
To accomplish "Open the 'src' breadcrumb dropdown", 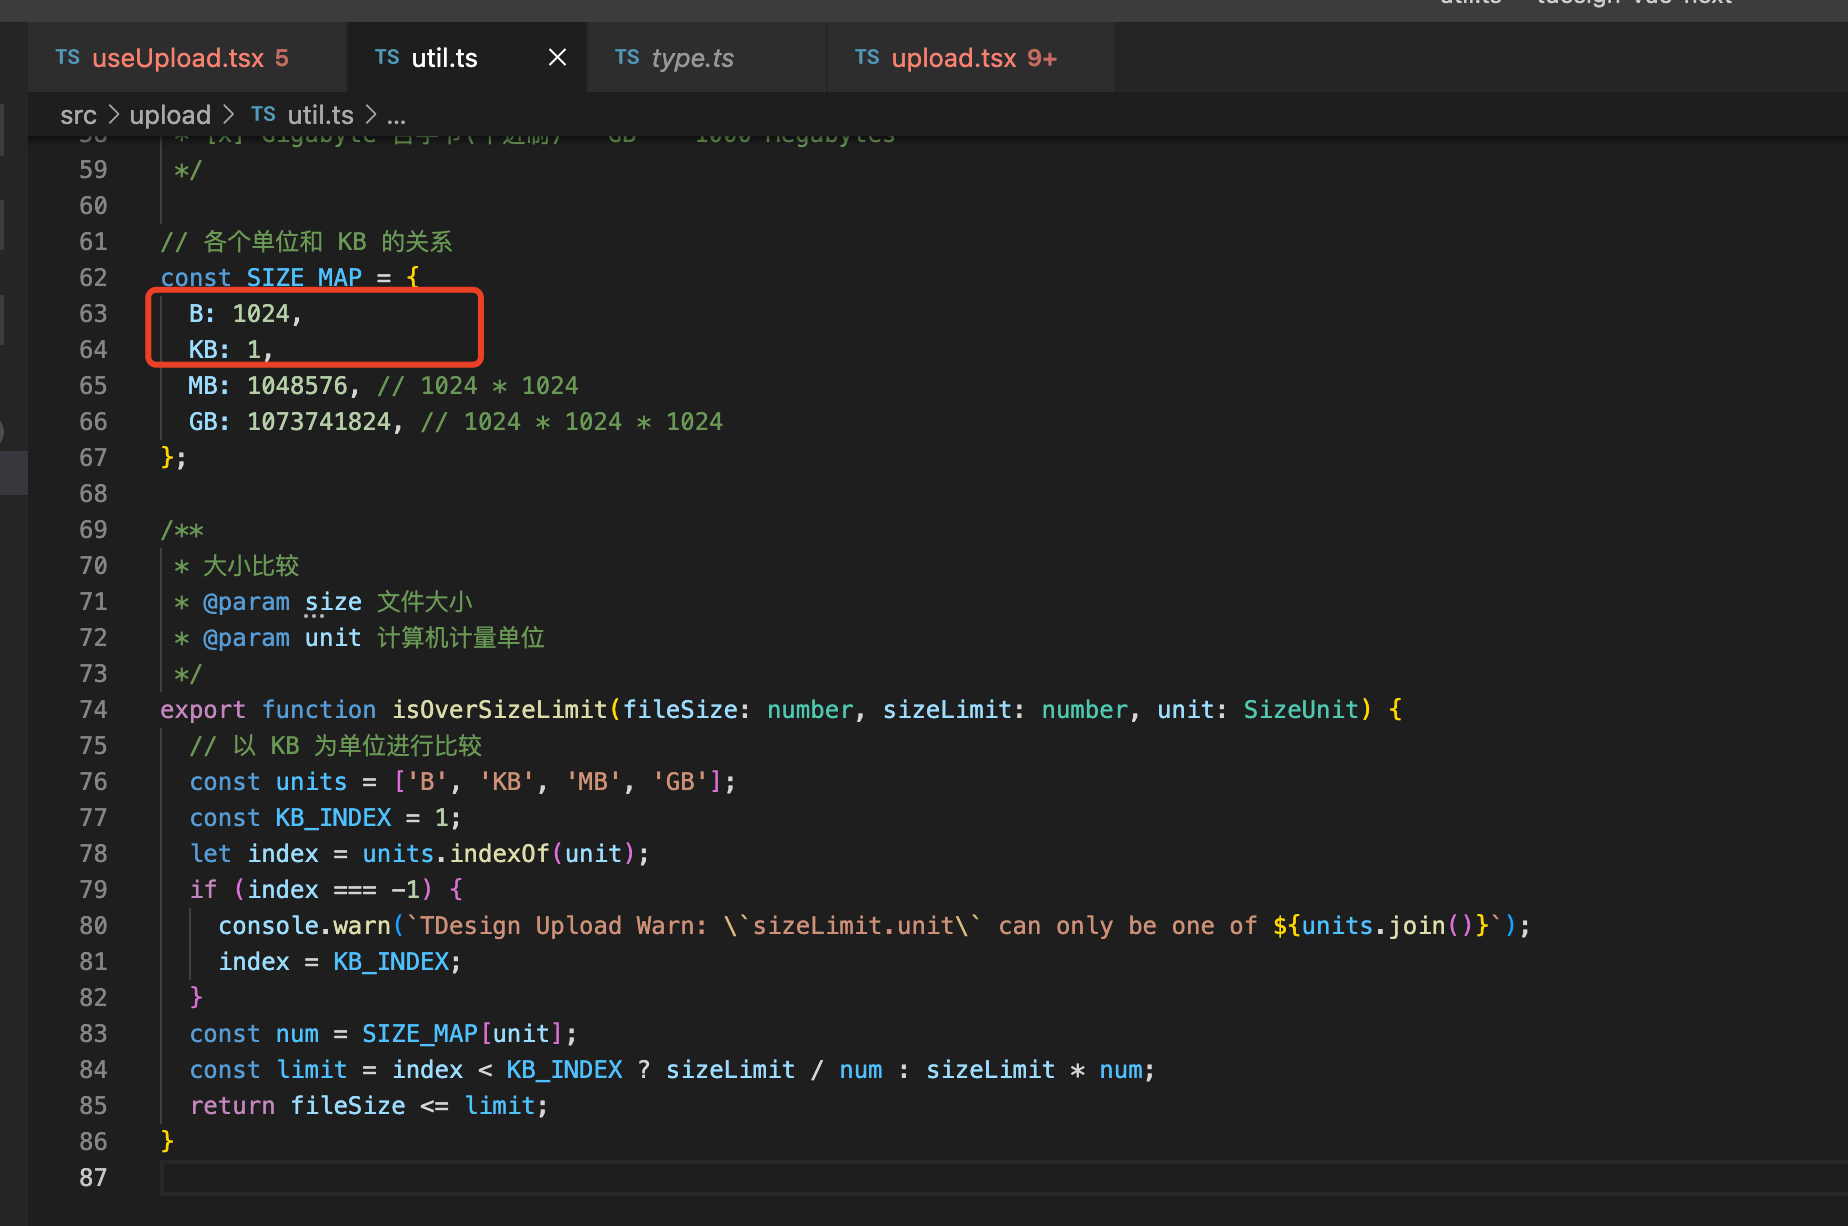I will tap(79, 114).
